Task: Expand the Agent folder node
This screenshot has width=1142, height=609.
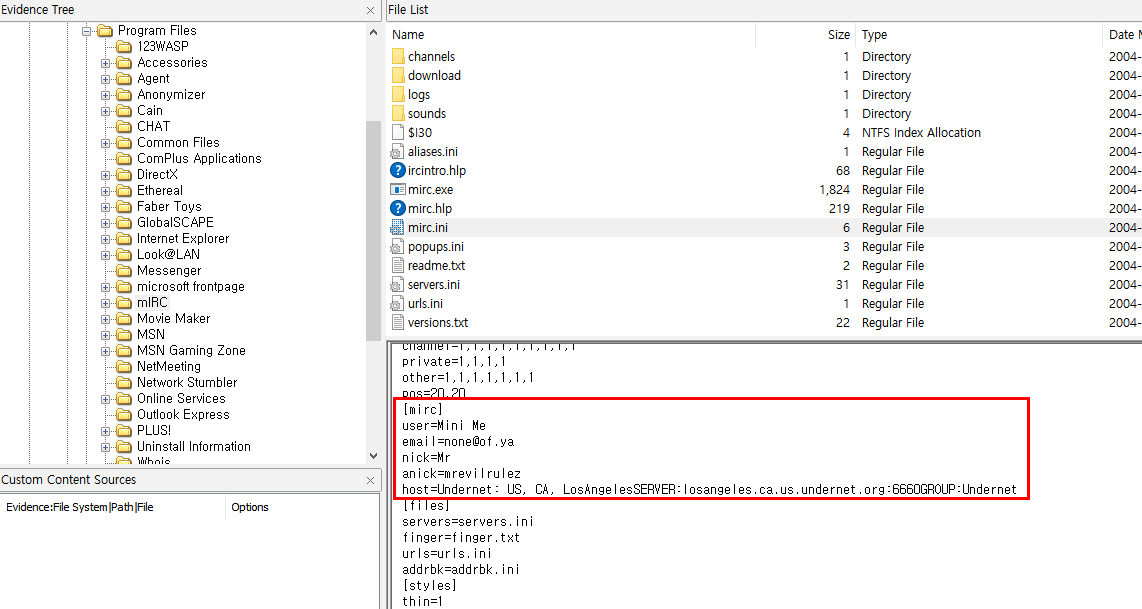Action: pos(106,79)
